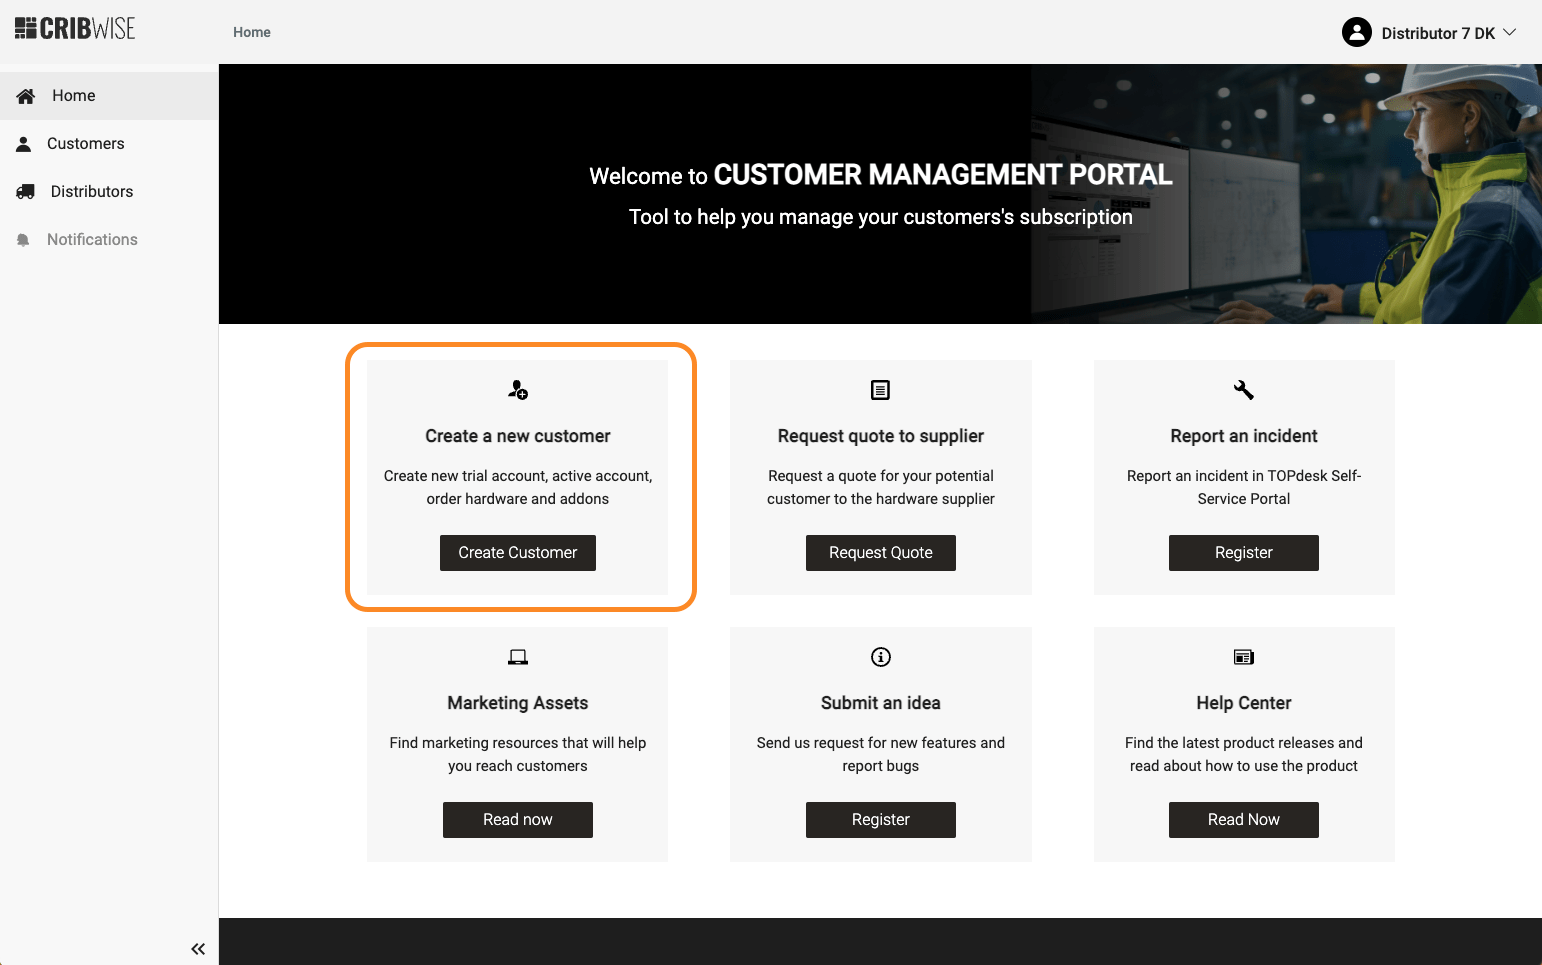
Task: Click the wrench icon on Report an incident
Action: pos(1243,390)
